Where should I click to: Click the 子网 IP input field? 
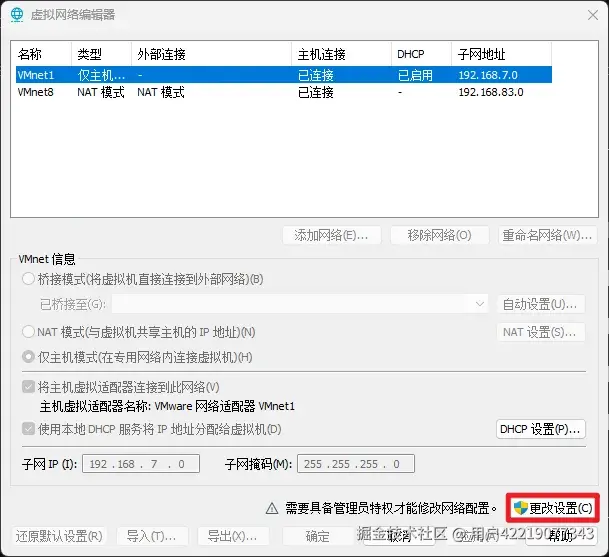pyautogui.click(x=141, y=464)
